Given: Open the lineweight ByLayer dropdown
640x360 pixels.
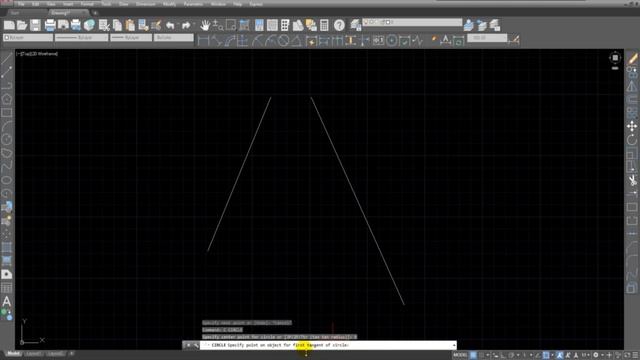Looking at the screenshot, I should (x=131, y=38).
